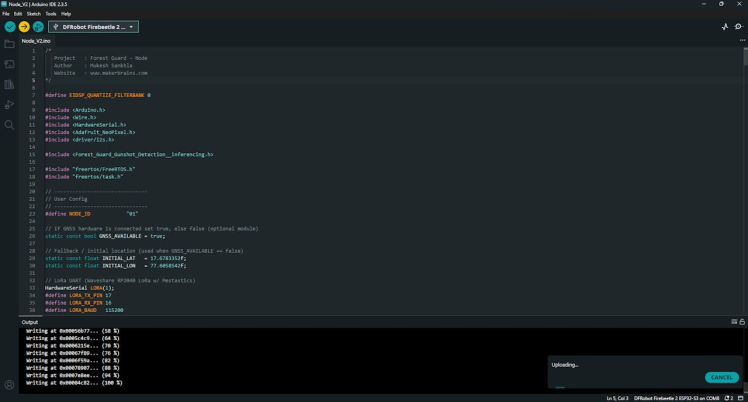Open the editor tab more-options ellipsis
This screenshot has width=748, height=402.
pyautogui.click(x=742, y=41)
